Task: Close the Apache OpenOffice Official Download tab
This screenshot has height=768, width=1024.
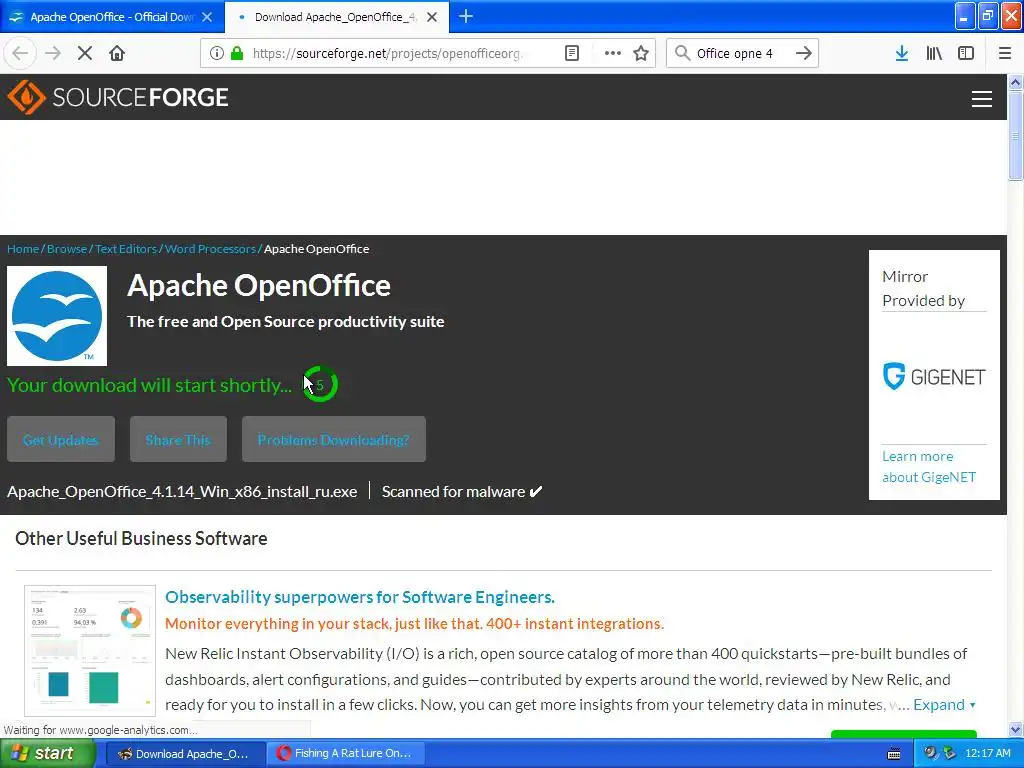Action: click(207, 17)
